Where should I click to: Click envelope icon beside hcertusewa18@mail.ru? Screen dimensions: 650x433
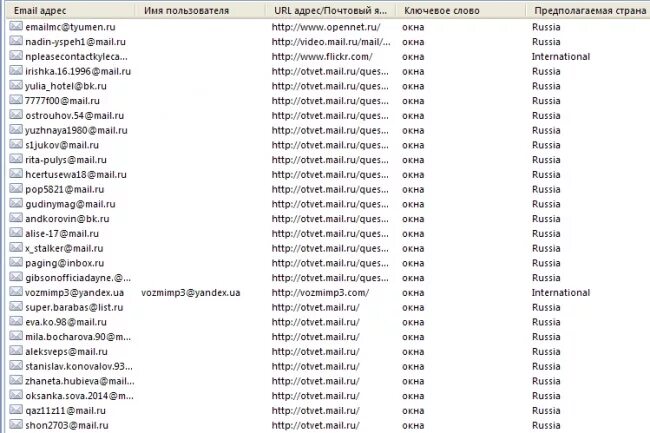coord(16,174)
